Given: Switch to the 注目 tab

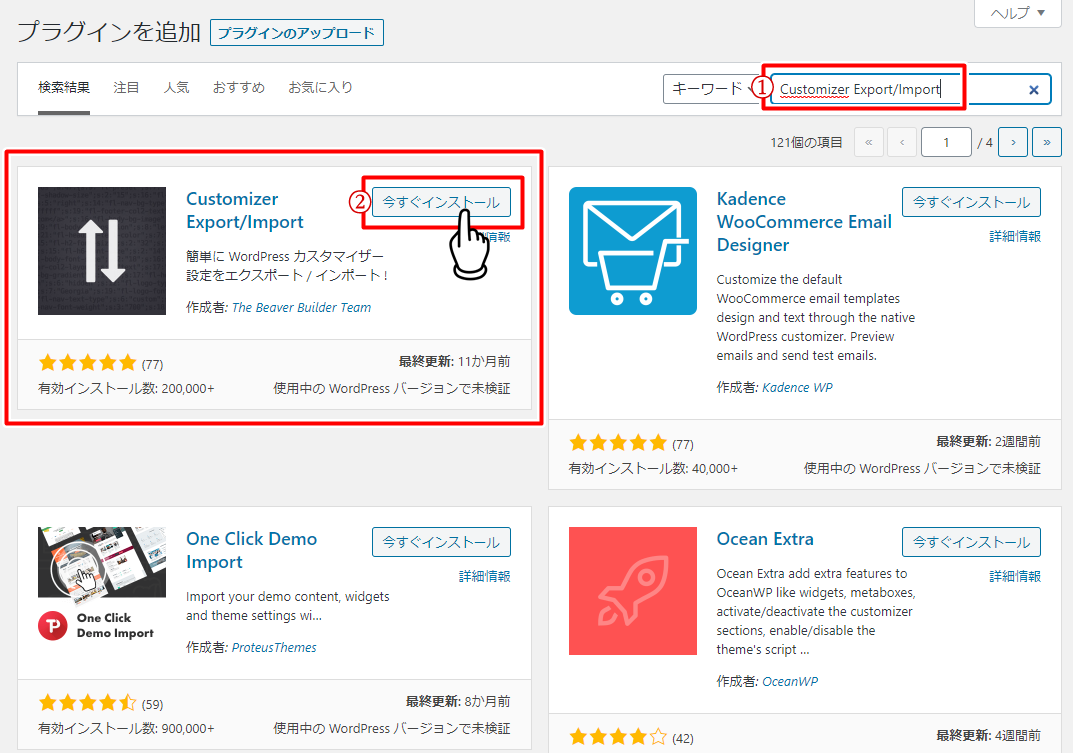Looking at the screenshot, I should pos(126,88).
